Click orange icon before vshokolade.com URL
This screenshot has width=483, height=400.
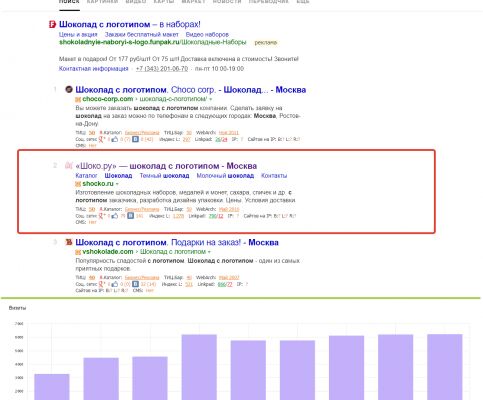click(78, 252)
